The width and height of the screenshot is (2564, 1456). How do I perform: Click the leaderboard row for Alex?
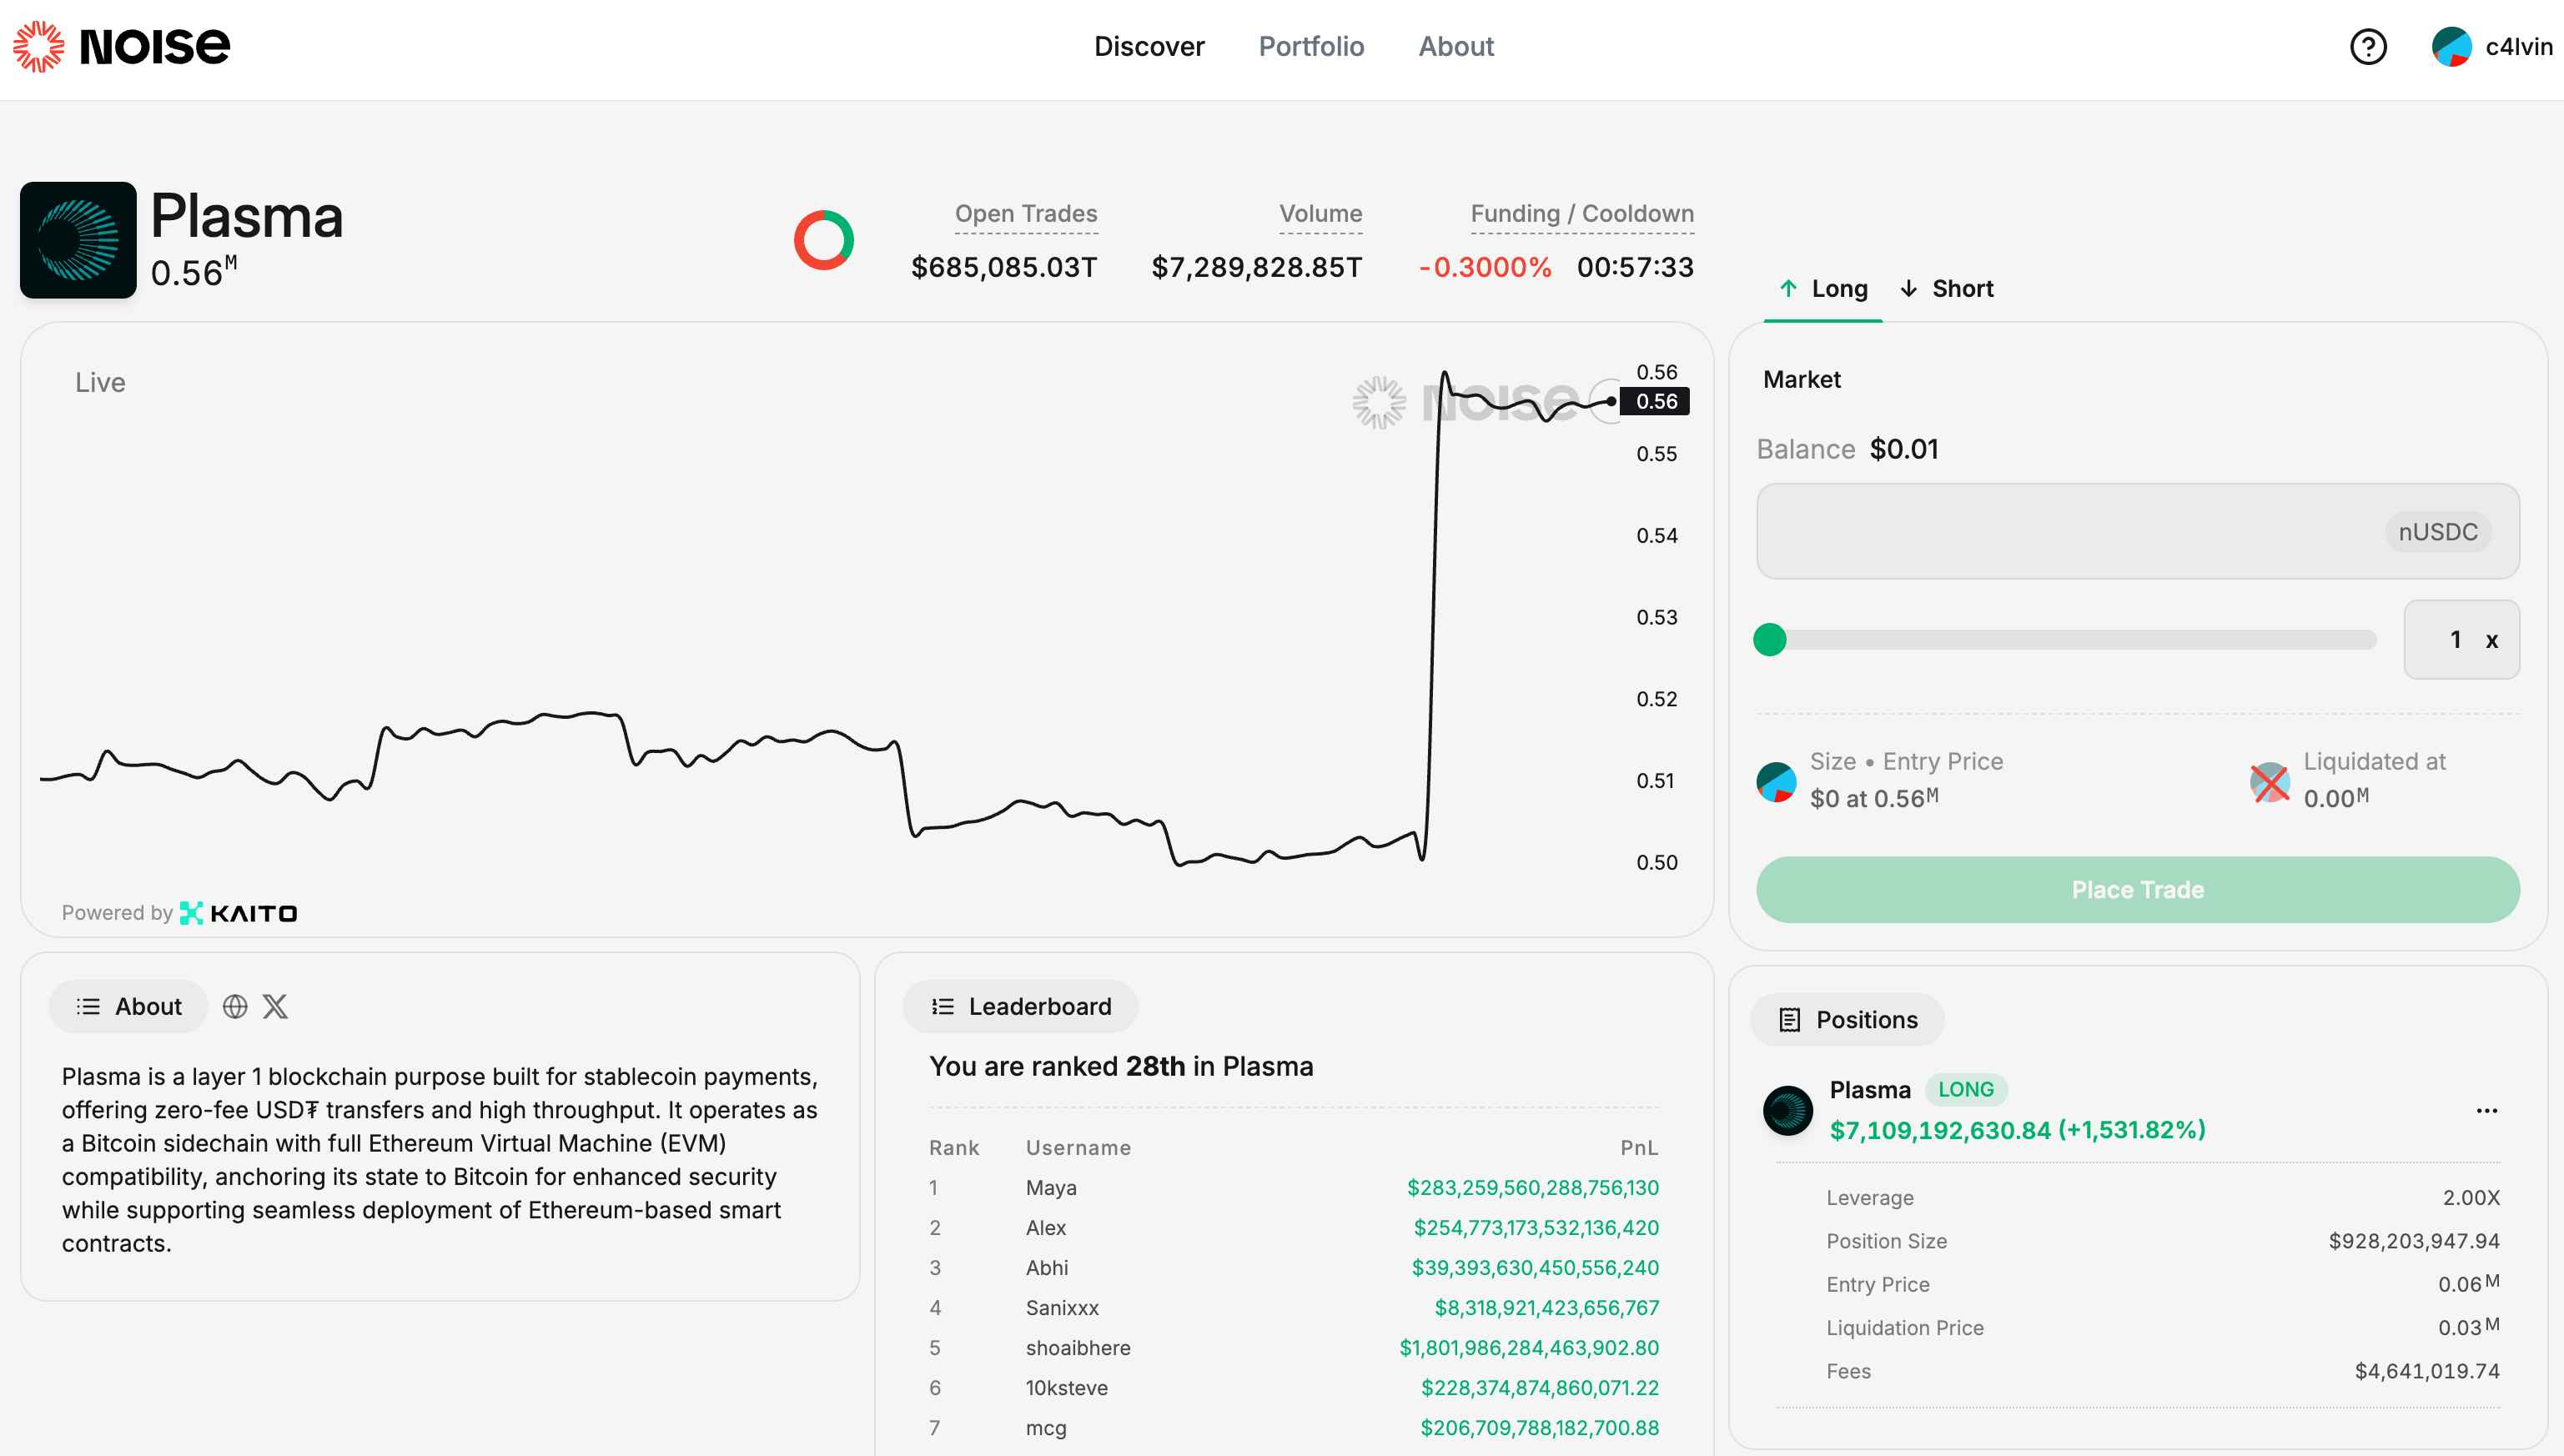coord(1293,1228)
